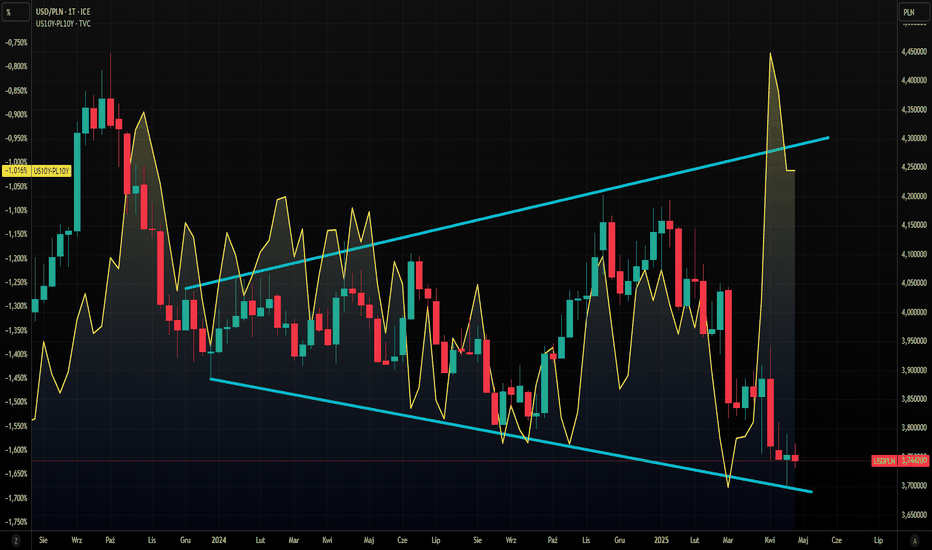
Task: Click the yellow spread line peak
Action: pyautogui.click(x=770, y=54)
